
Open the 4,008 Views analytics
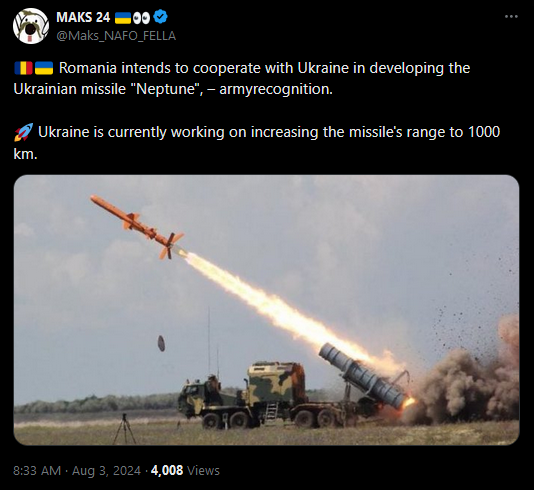point(185,471)
